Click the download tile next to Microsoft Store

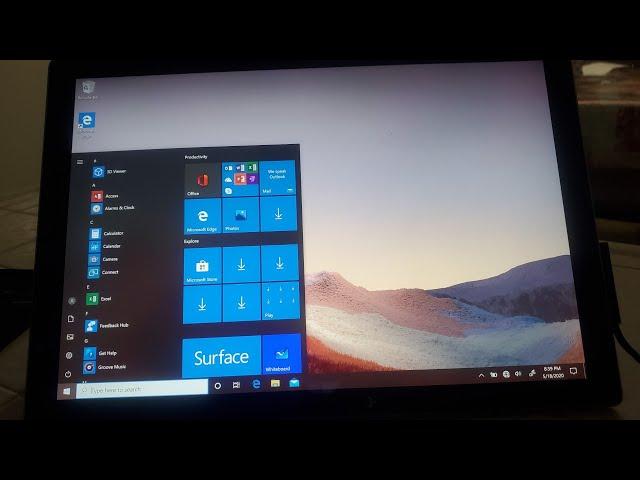tap(241, 264)
